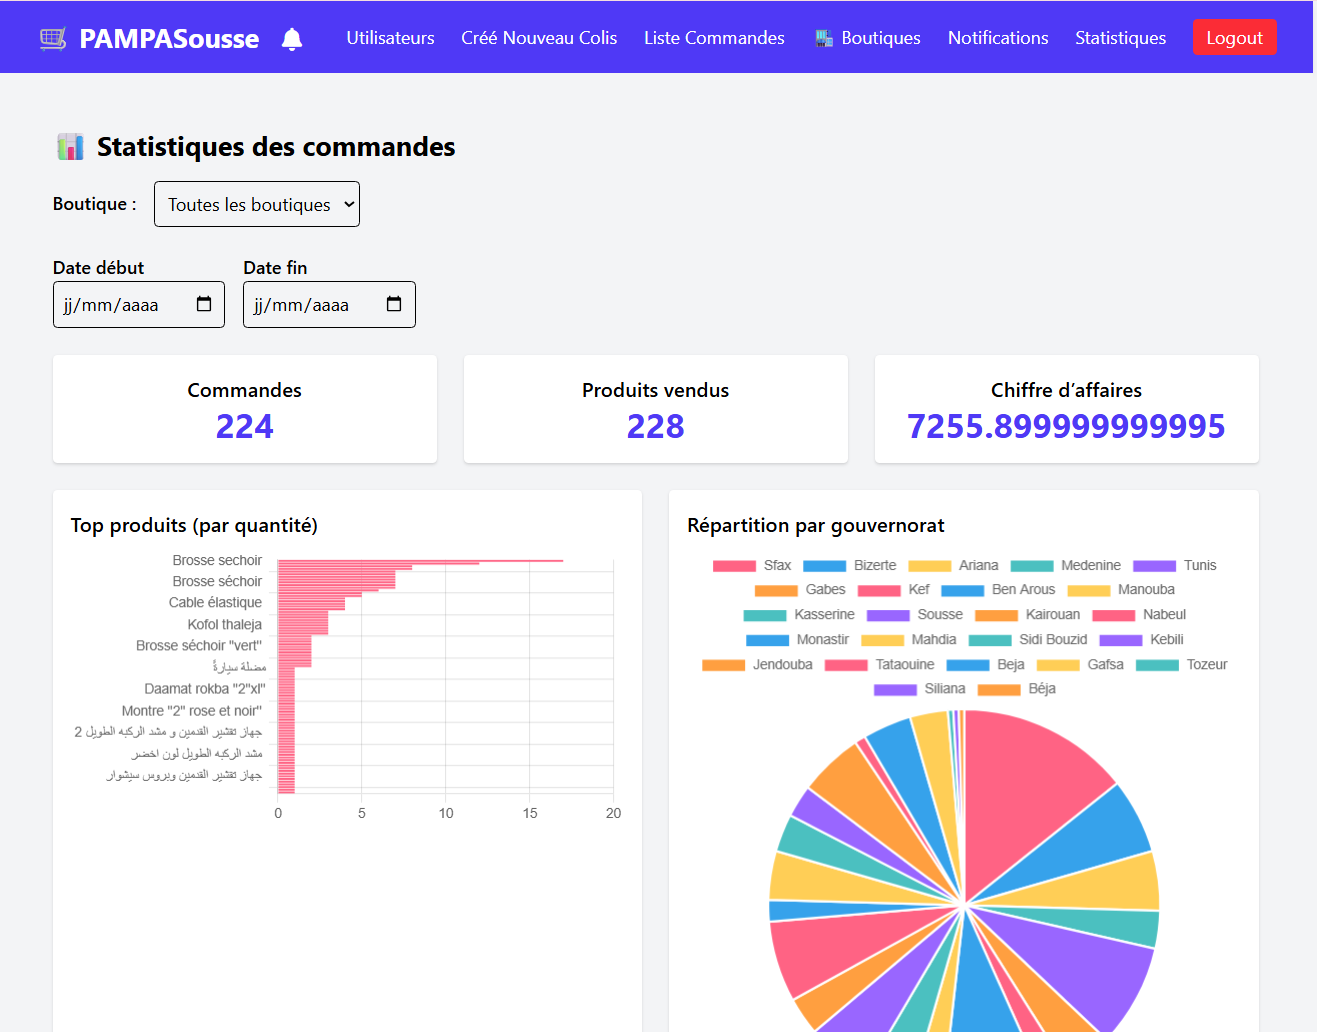The height and width of the screenshot is (1032, 1317).
Task: Toggle the Tunis legend entry
Action: [x=1175, y=565]
